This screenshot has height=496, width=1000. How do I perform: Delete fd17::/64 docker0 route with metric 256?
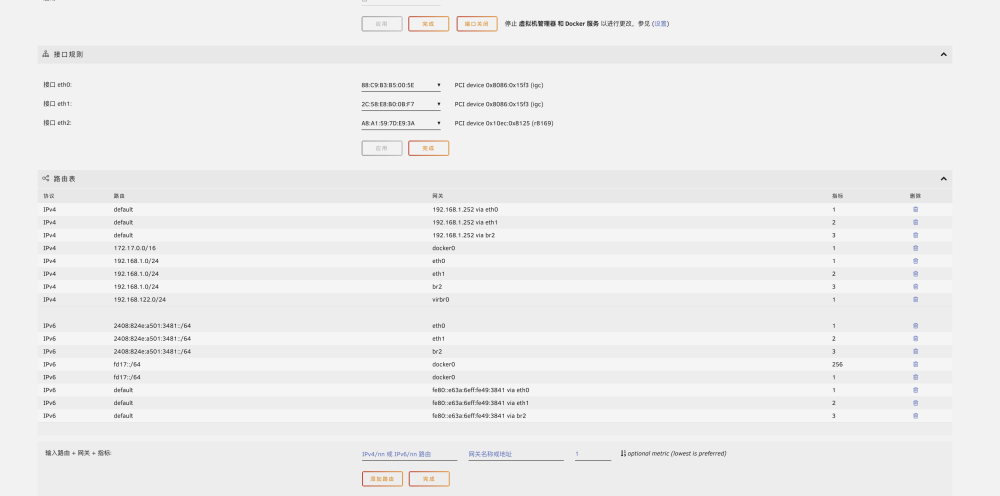click(915, 364)
